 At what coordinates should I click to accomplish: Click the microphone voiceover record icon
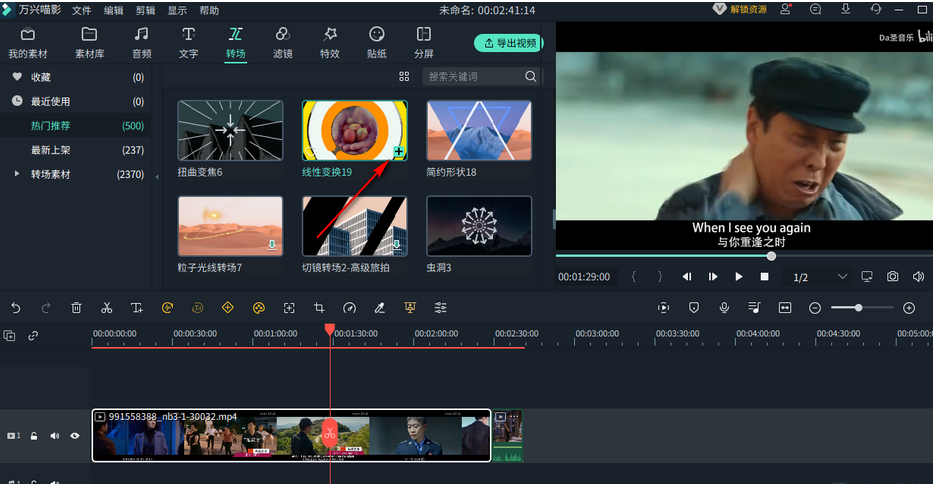pos(724,308)
